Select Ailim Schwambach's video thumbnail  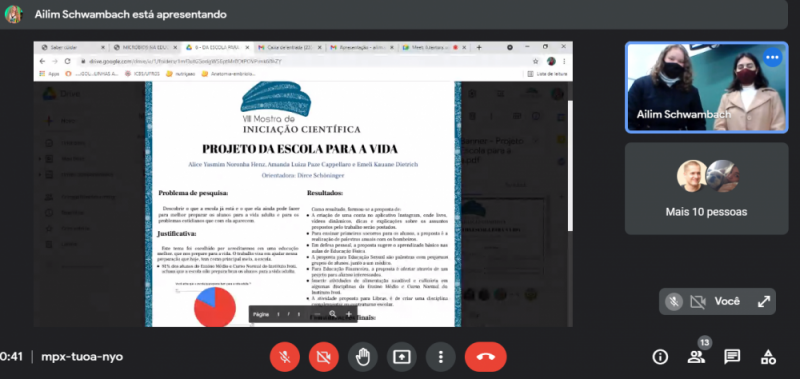707,87
